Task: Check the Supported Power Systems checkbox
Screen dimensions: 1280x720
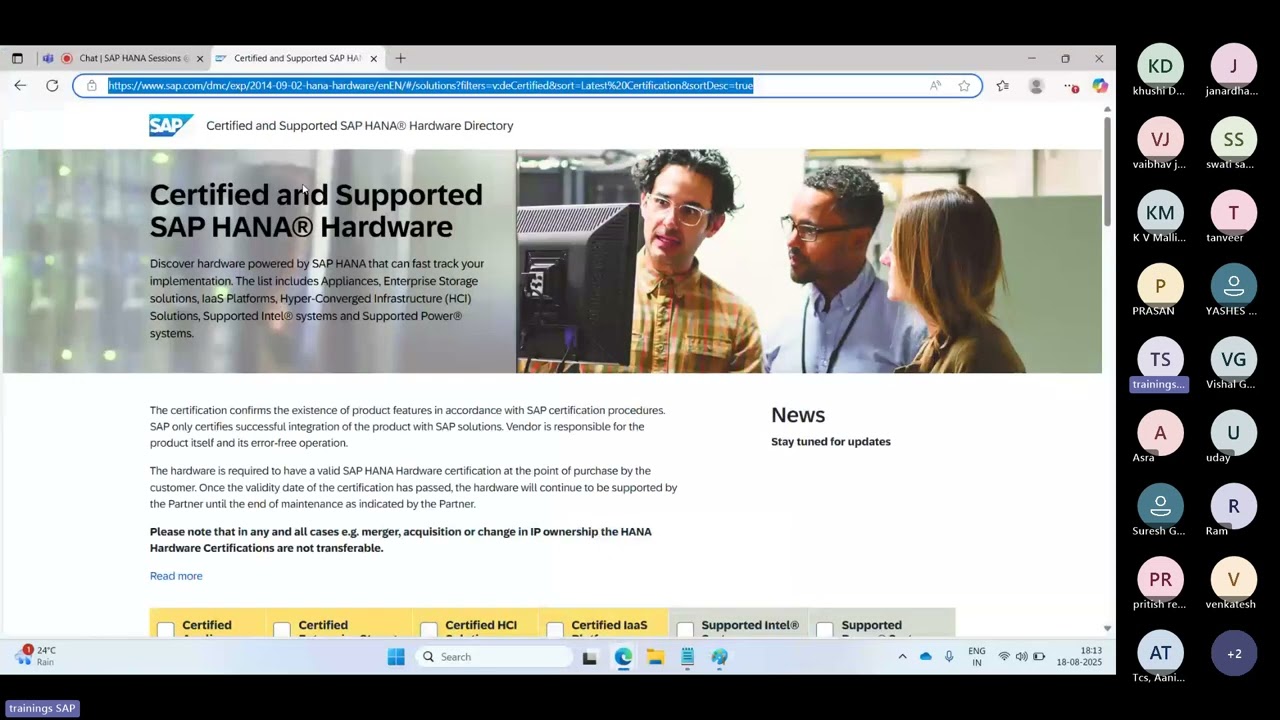Action: [x=825, y=629]
